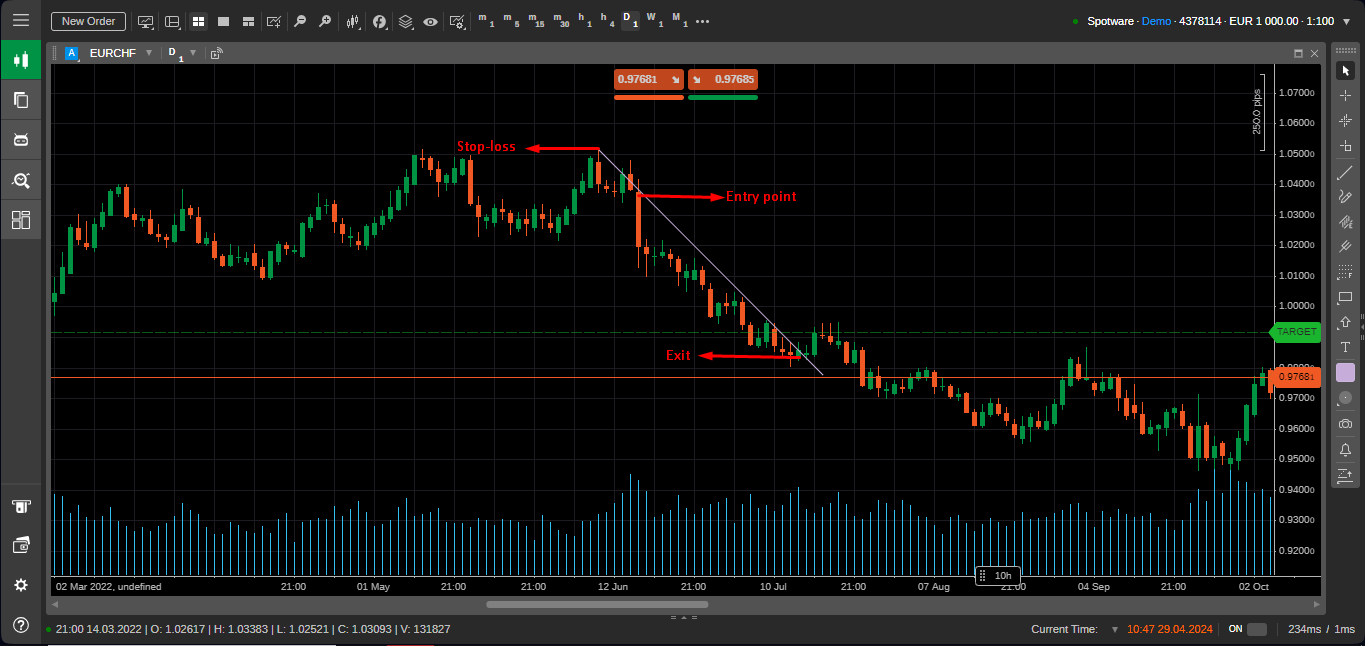The height and width of the screenshot is (646, 1365).
Task: Enable the single chart view mode
Action: click(x=222, y=21)
